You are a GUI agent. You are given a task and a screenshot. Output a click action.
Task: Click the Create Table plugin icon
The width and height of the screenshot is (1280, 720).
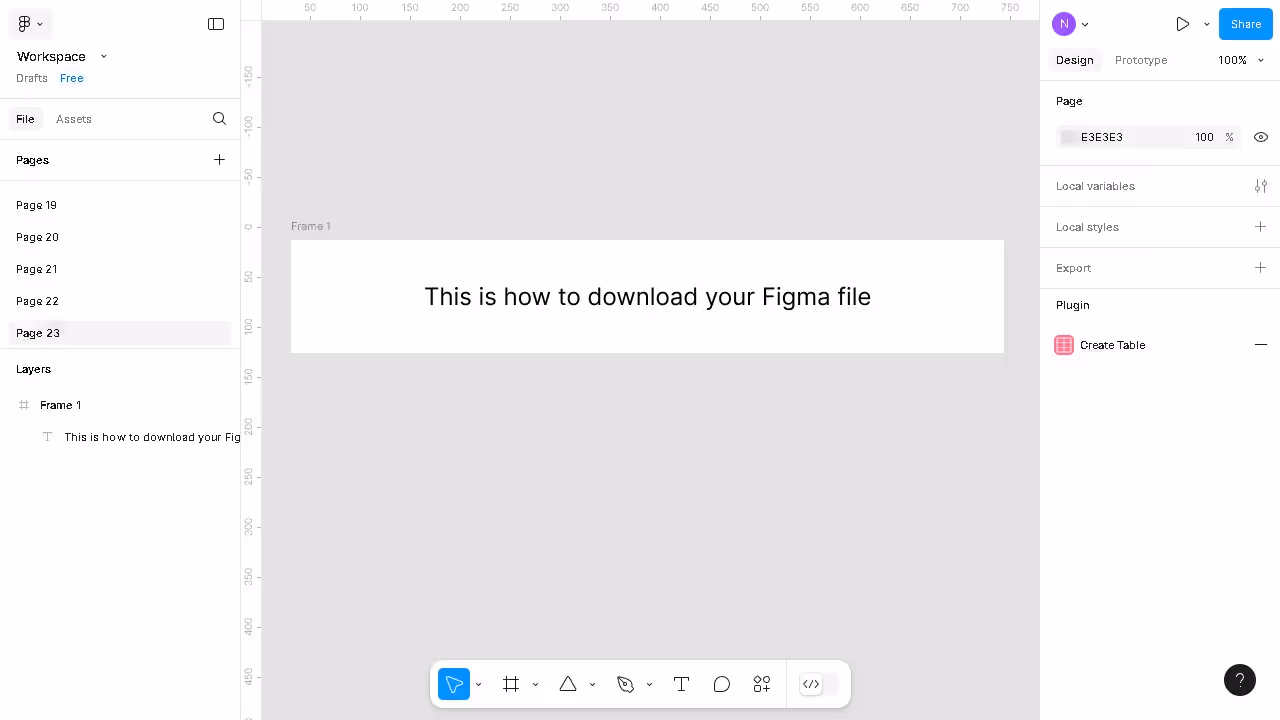(x=1064, y=345)
